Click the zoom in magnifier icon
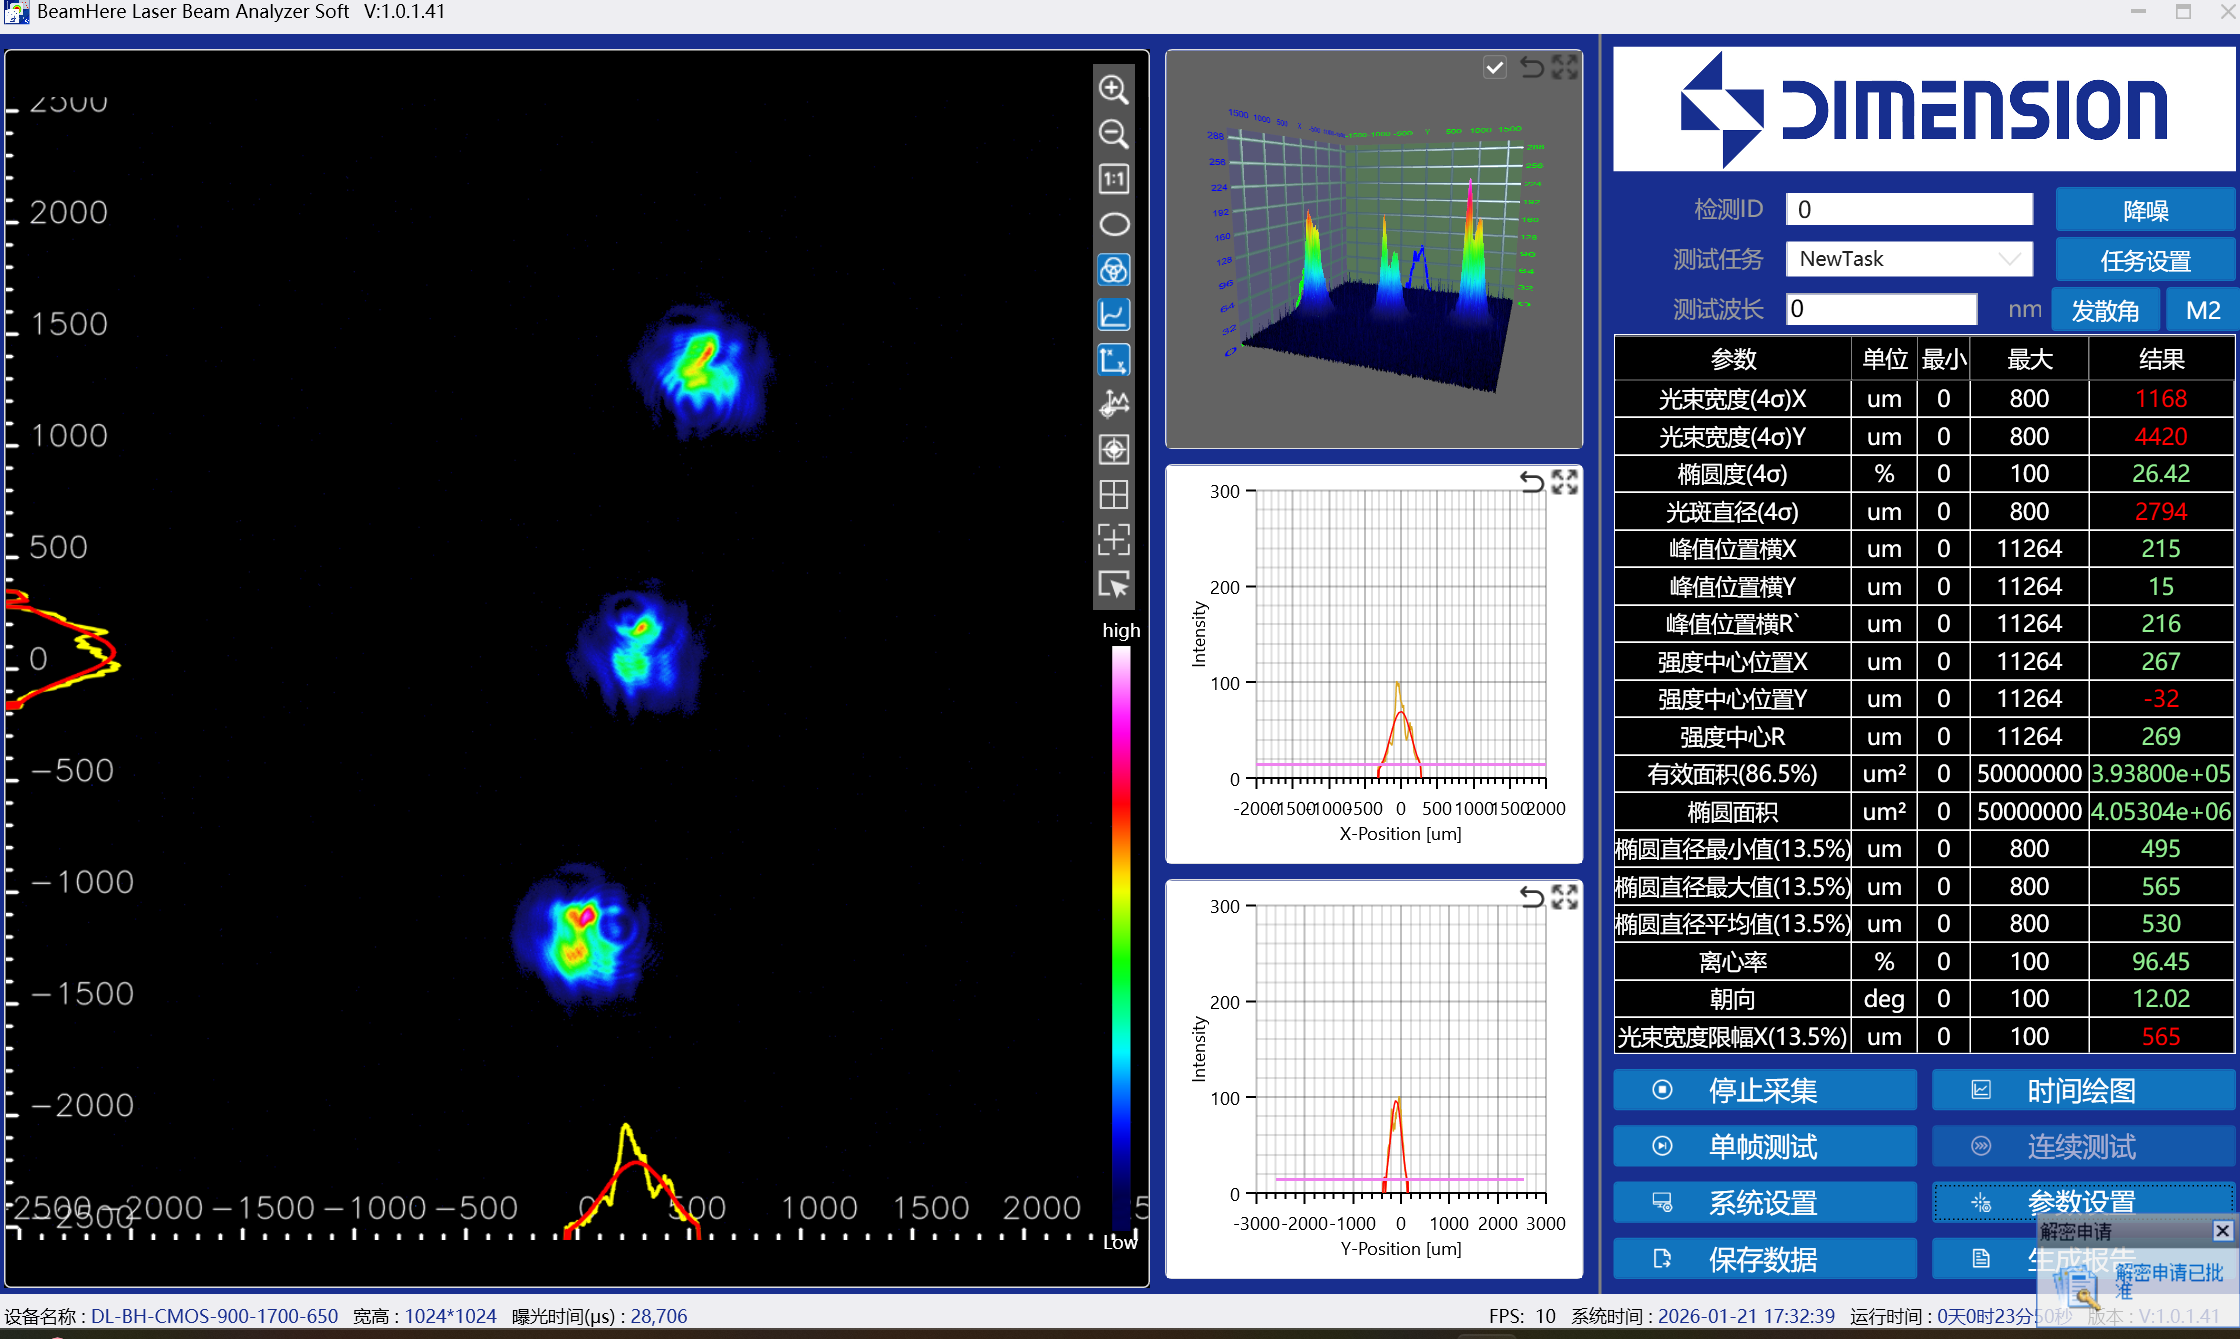The width and height of the screenshot is (2240, 1339). [1113, 89]
